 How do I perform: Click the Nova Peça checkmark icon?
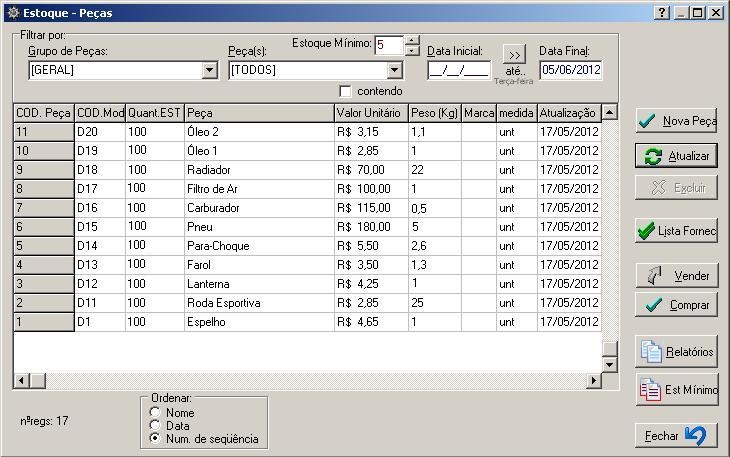click(x=649, y=122)
